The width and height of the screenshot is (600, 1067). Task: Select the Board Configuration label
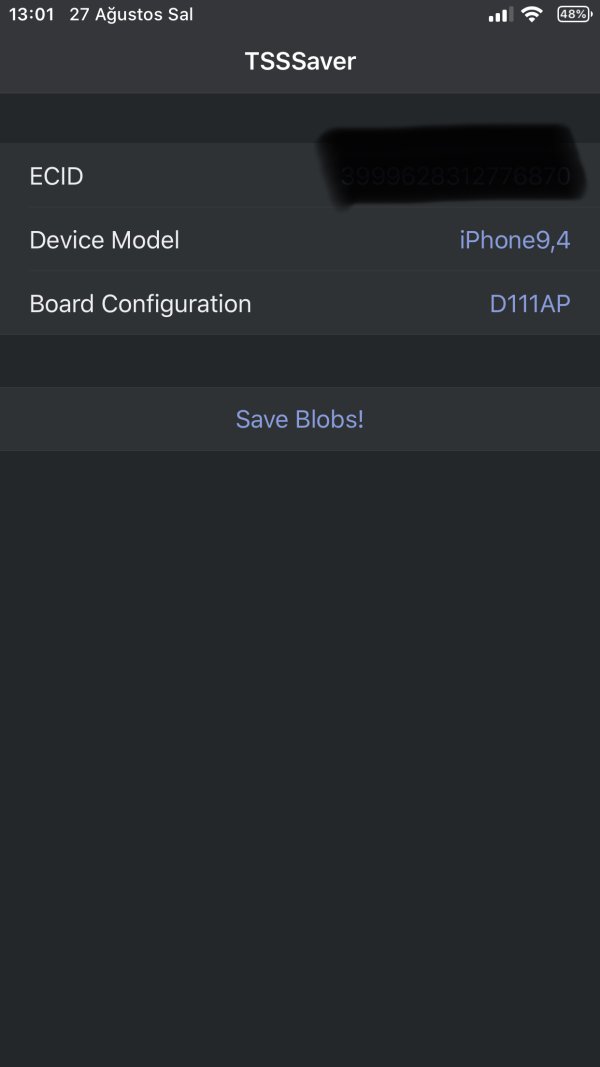(x=140, y=304)
